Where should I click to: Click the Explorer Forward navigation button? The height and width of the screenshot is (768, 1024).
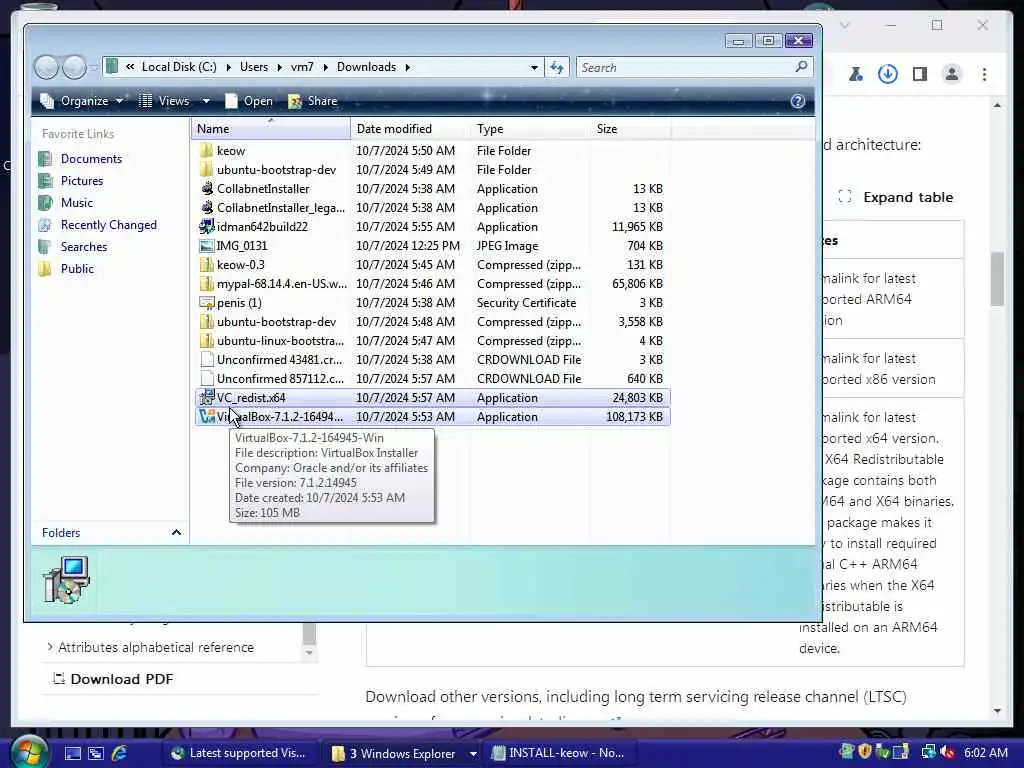tap(74, 67)
